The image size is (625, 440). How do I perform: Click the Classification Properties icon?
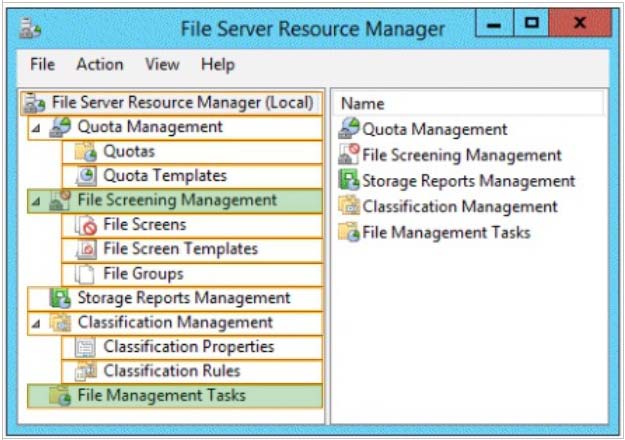tap(85, 347)
